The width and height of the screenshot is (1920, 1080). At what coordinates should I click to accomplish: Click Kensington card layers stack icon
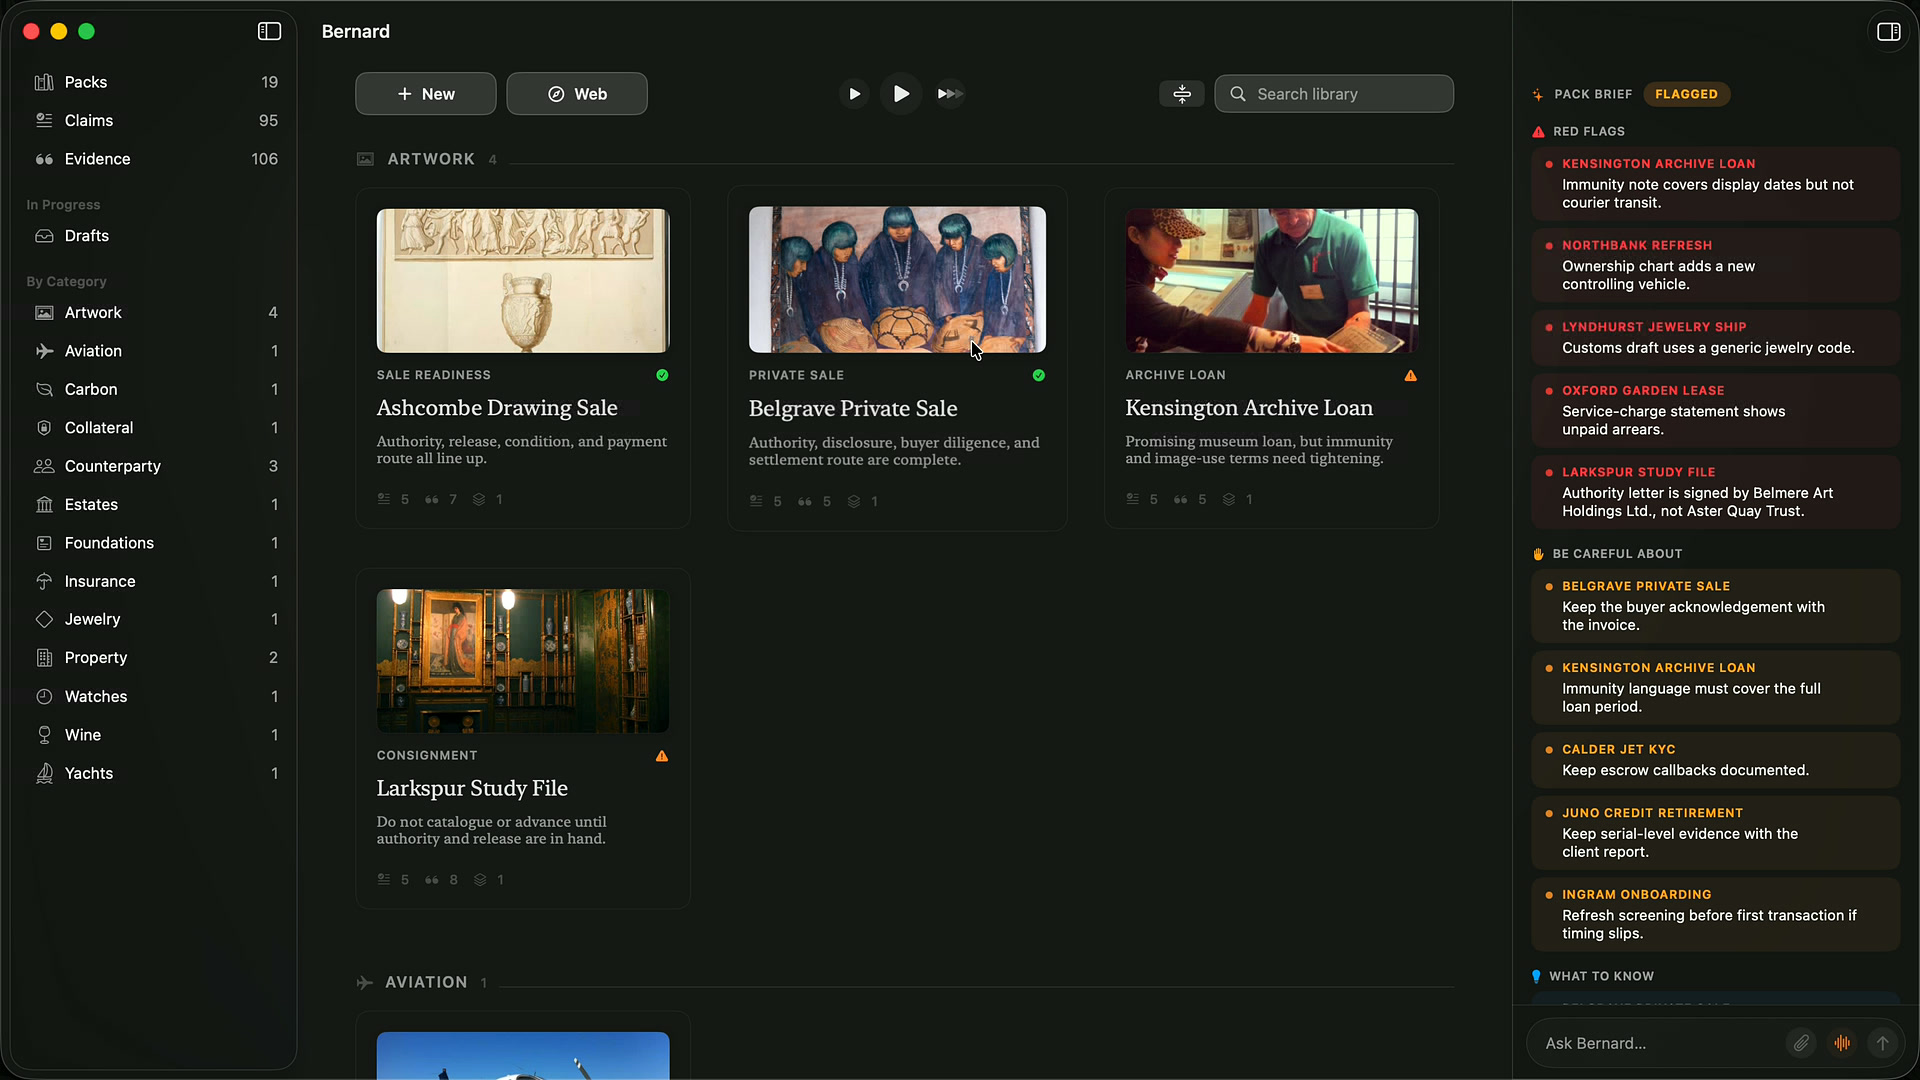pos(1229,499)
